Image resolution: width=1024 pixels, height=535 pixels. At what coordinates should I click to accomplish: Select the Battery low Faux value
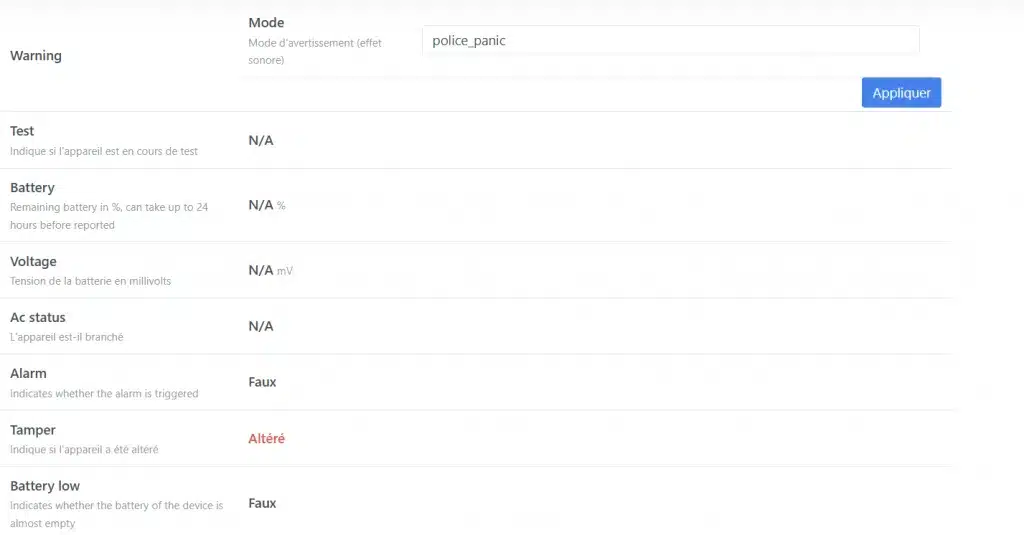[262, 503]
